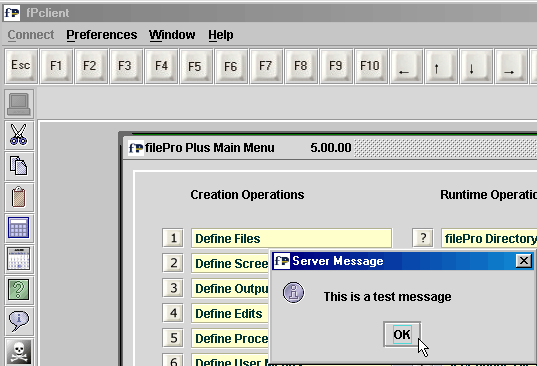Click the number 1 button

point(173,238)
